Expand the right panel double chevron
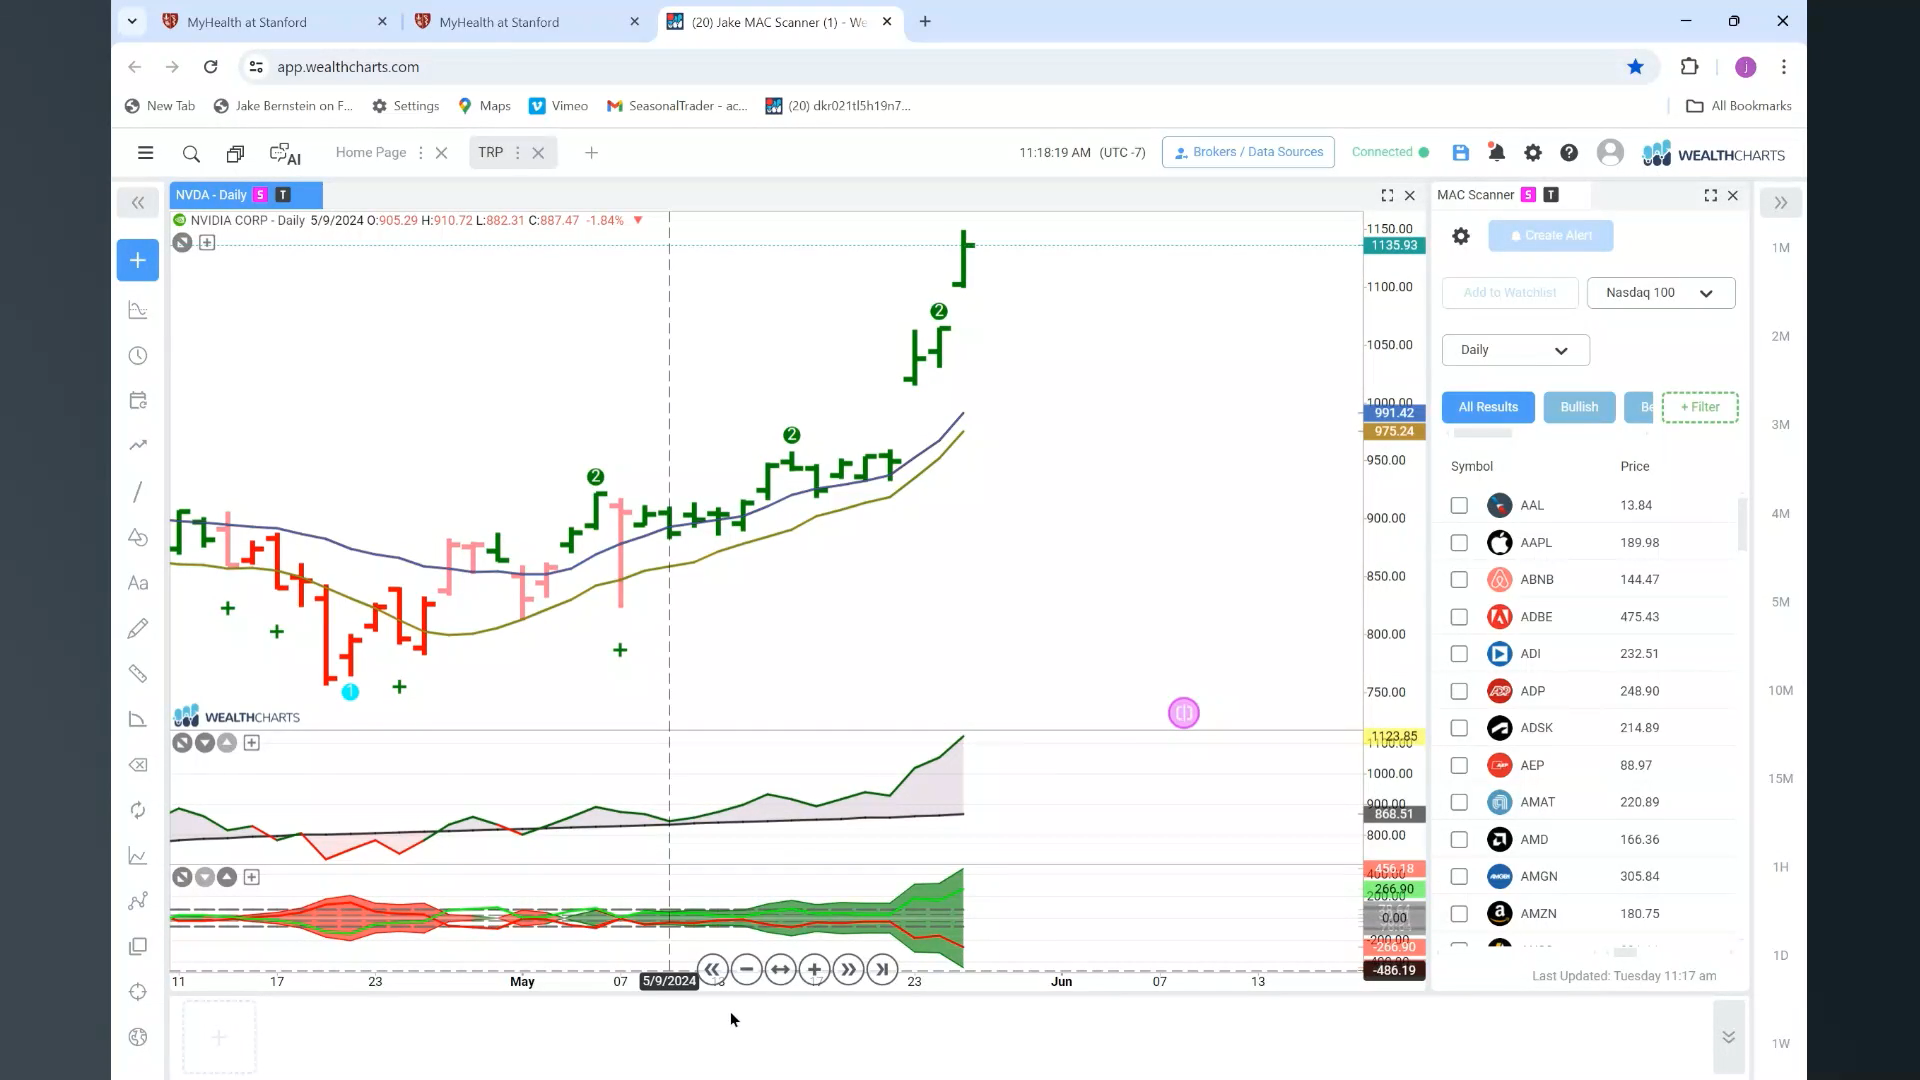1920x1080 pixels. coord(1781,203)
